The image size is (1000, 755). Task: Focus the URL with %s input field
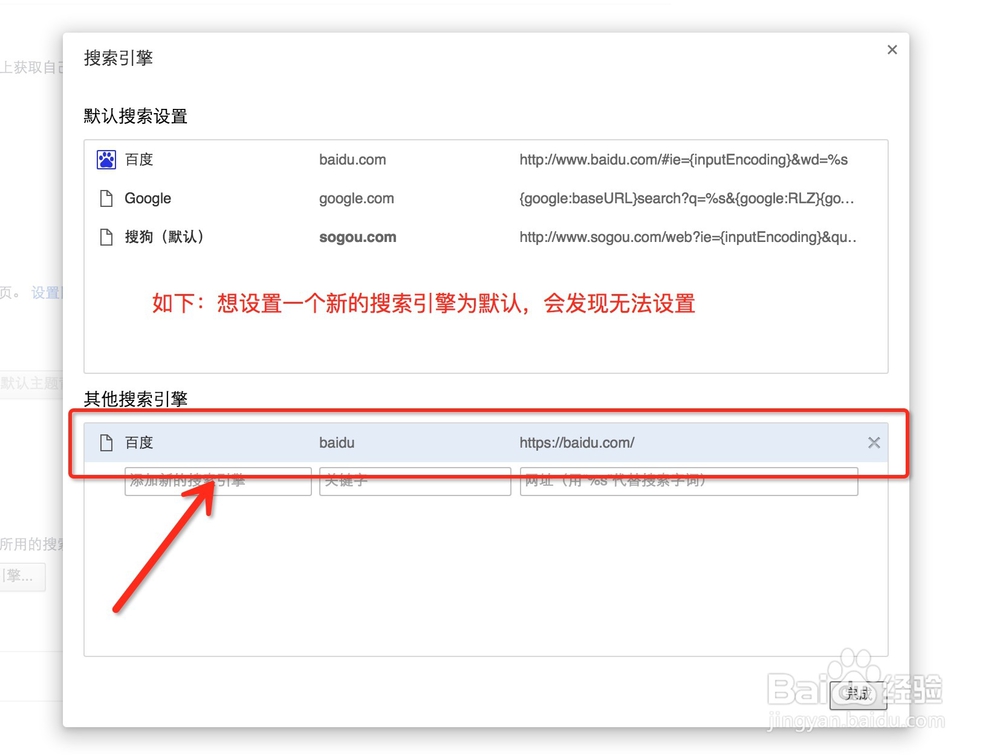click(x=689, y=481)
